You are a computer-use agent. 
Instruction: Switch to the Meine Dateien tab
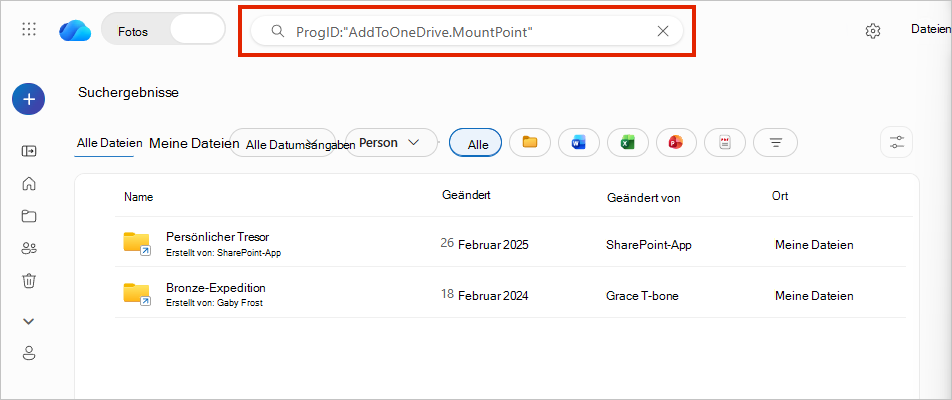194,143
